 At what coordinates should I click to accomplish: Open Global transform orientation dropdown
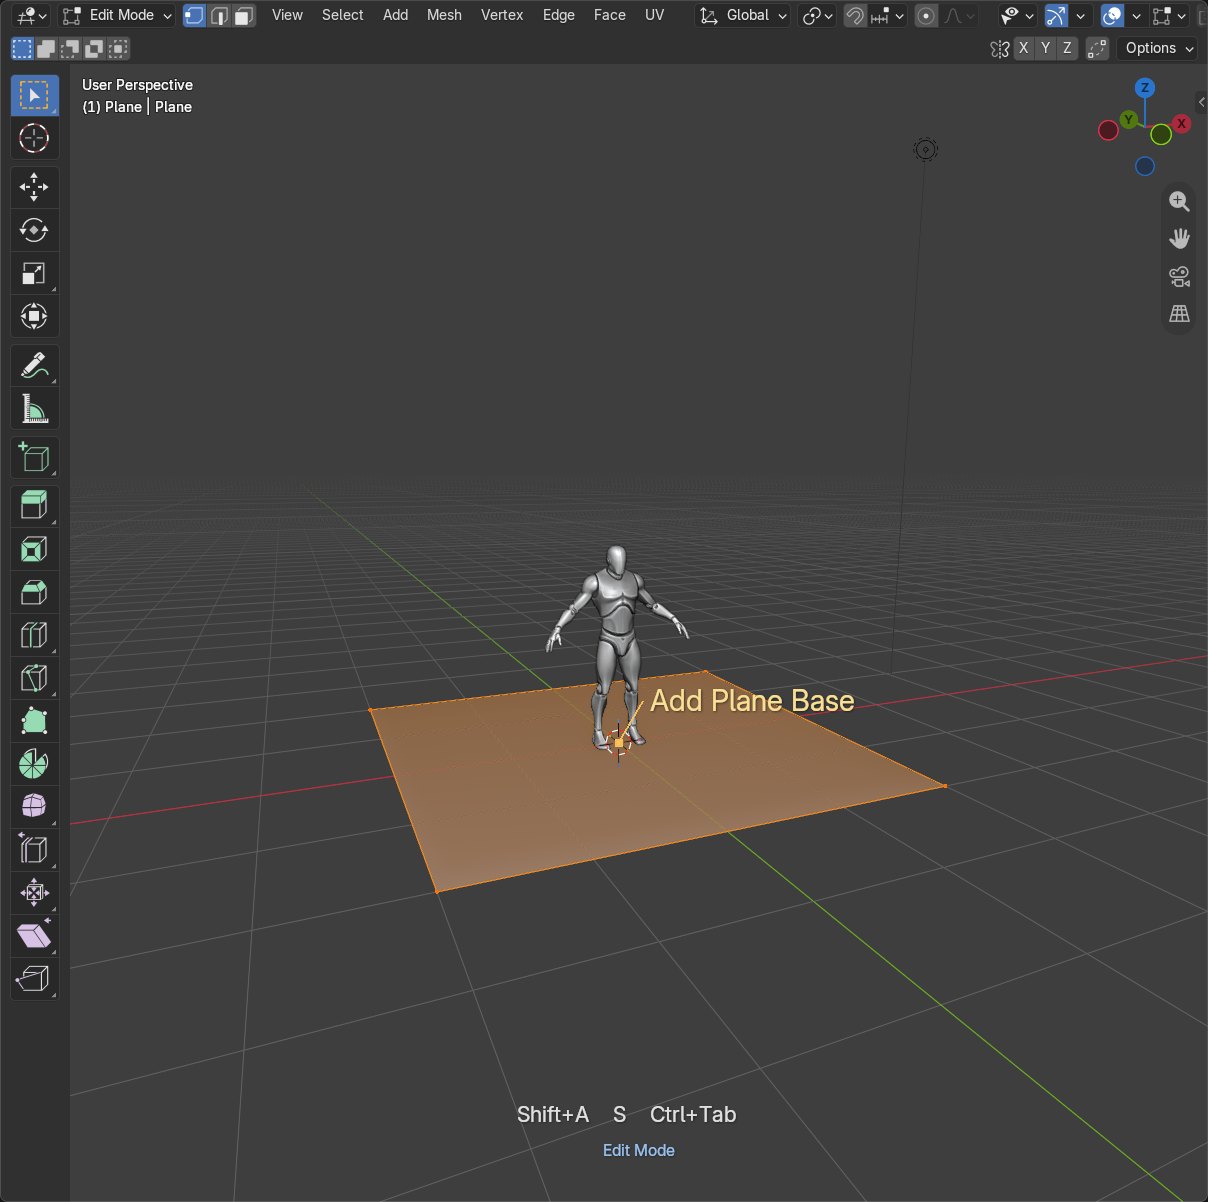point(743,15)
